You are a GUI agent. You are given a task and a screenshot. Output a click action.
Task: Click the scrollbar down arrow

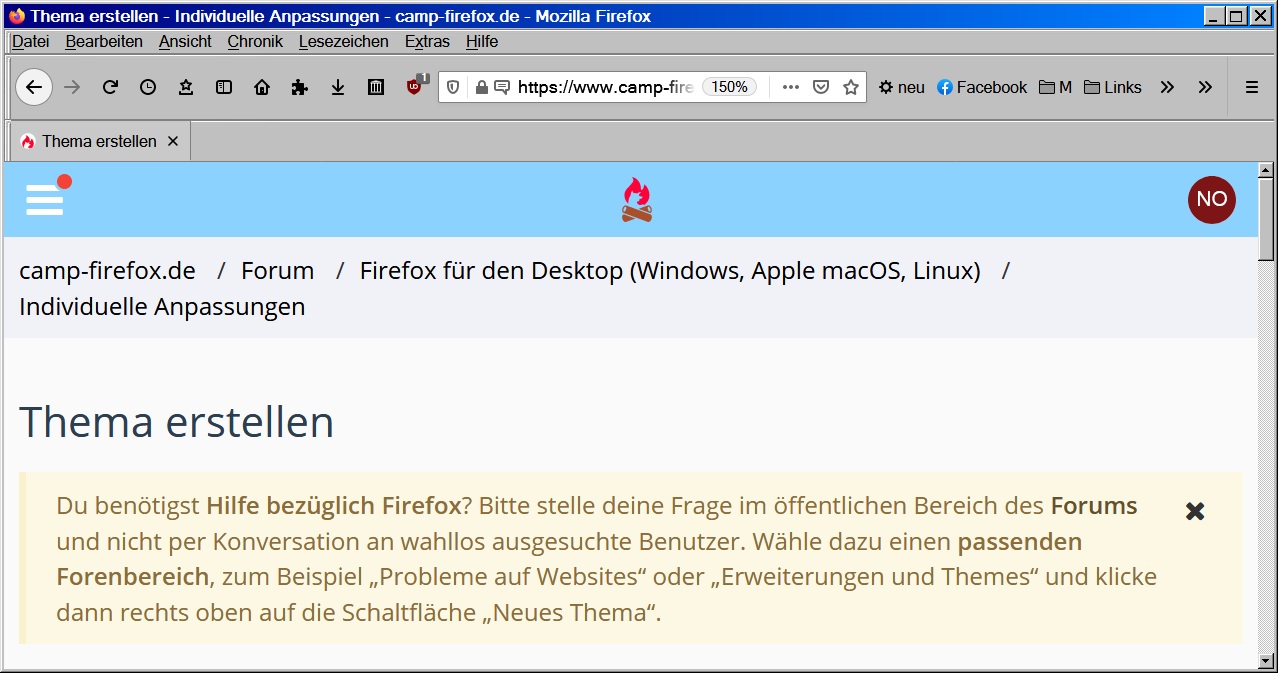pos(1266,660)
